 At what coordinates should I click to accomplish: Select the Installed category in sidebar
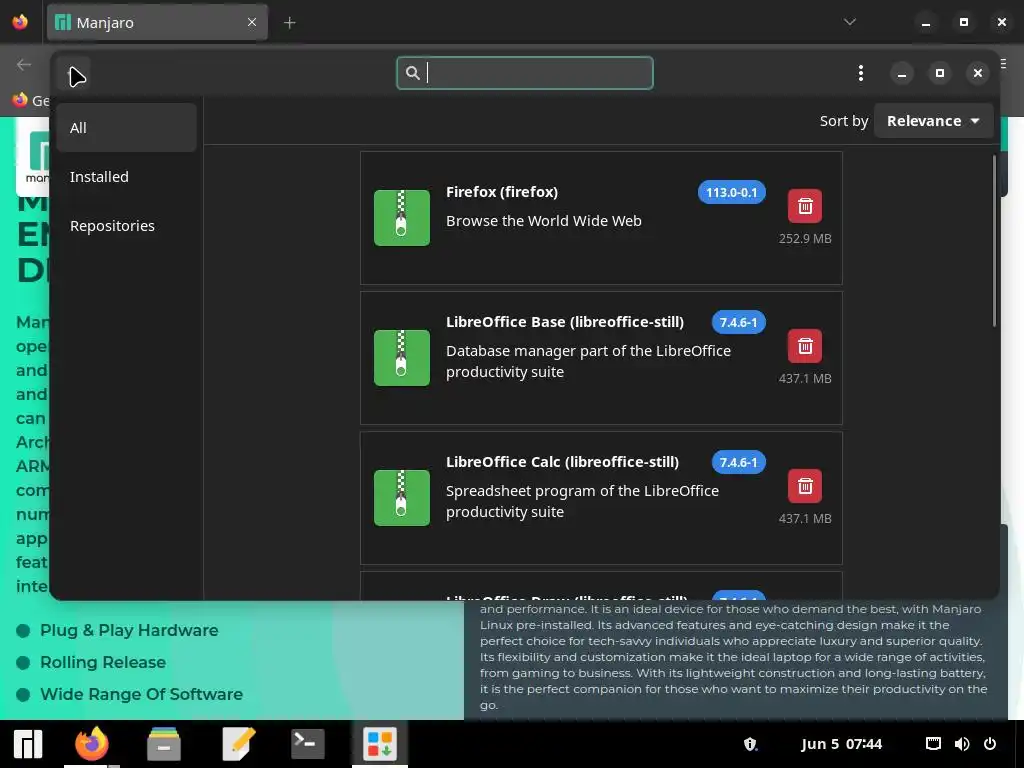tap(126, 176)
